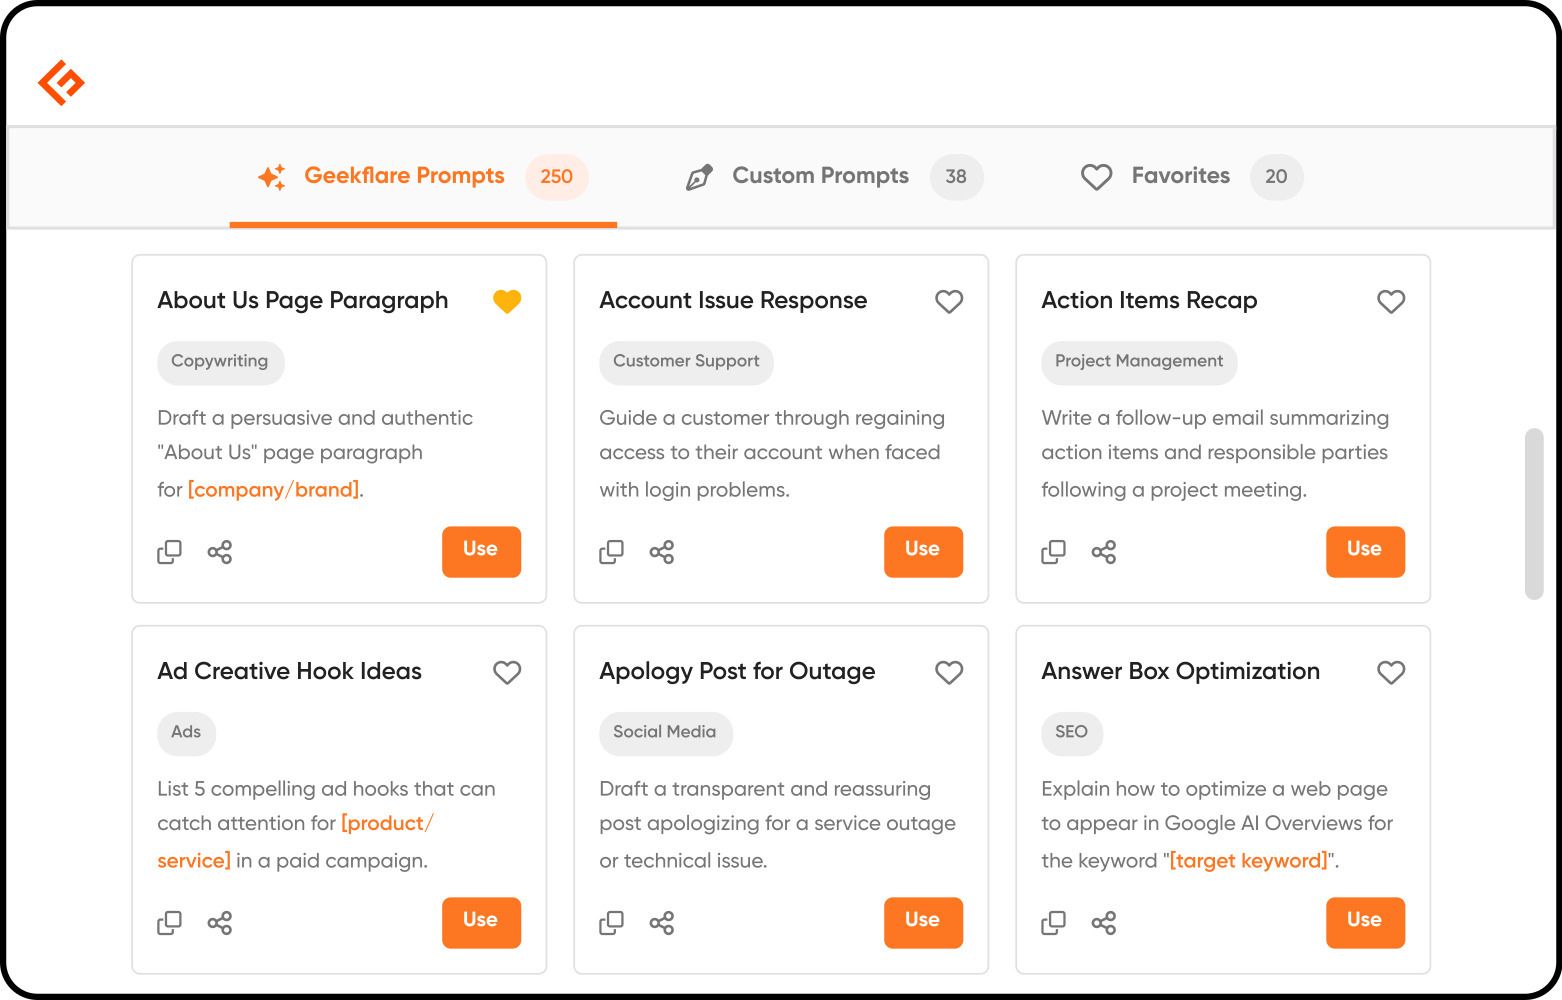Click the vertical scrollbar thumb
1562x1000 pixels.
coord(1534,514)
